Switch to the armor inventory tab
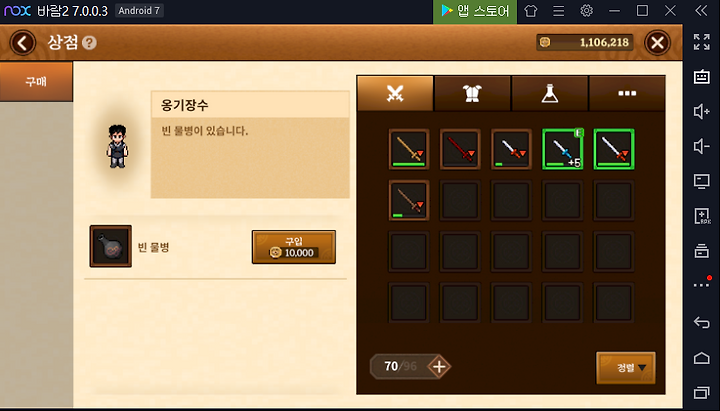The width and height of the screenshot is (720, 411). click(x=472, y=93)
